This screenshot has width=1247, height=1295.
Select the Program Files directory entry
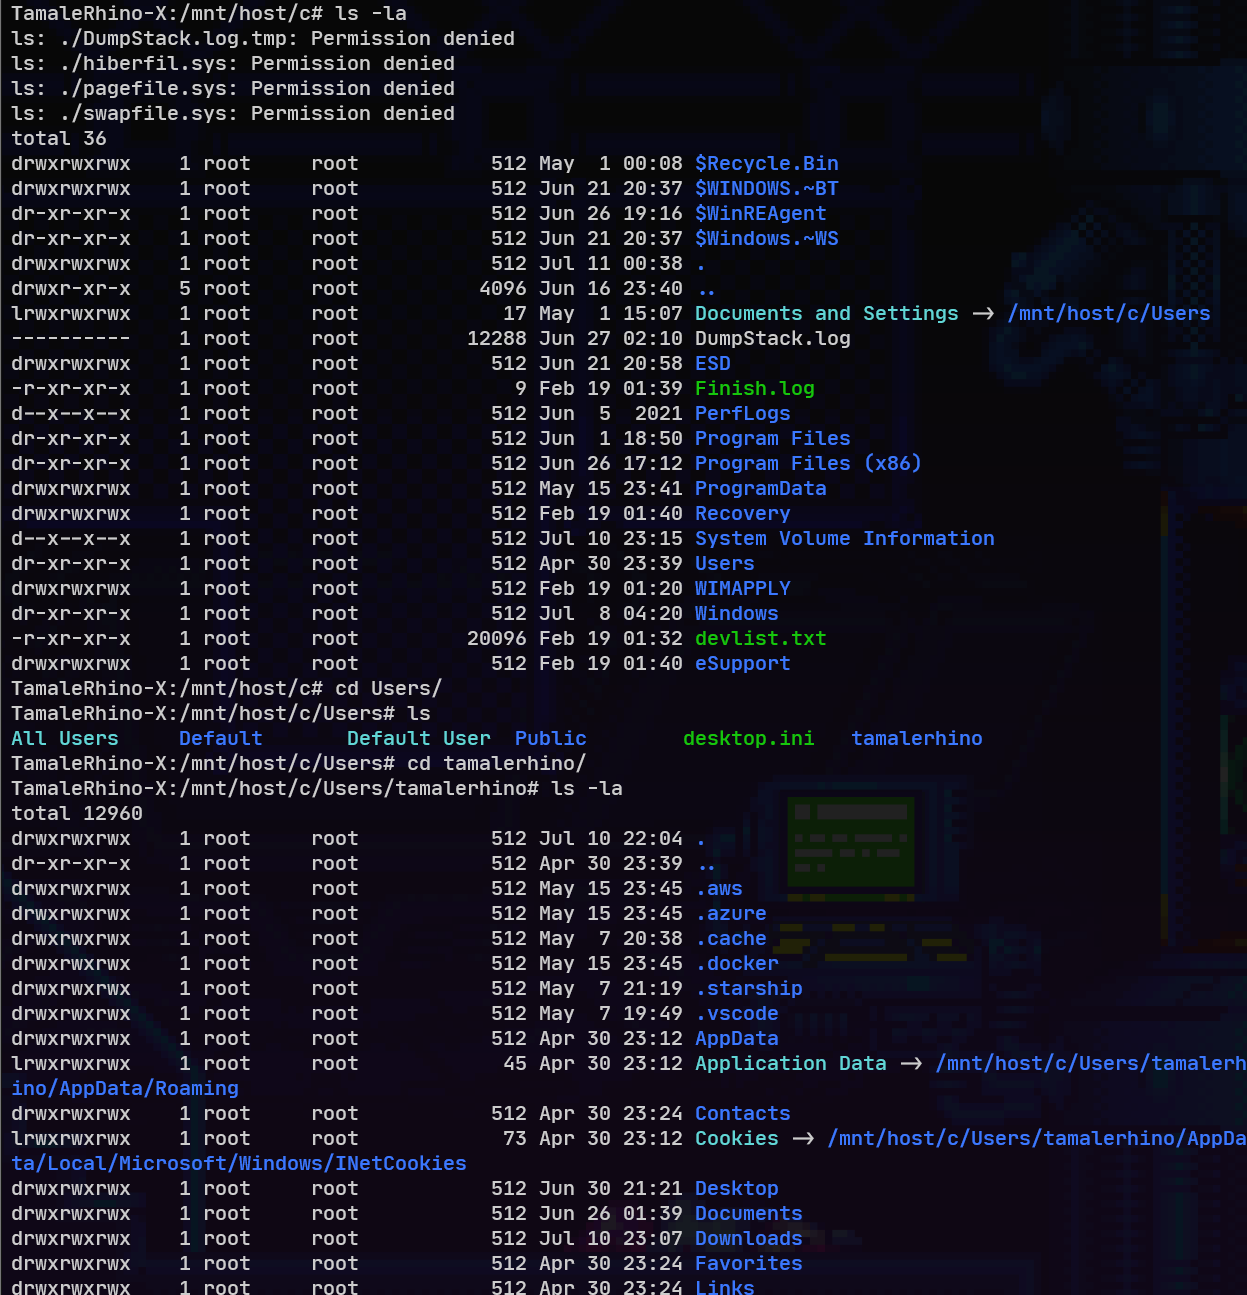pos(772,438)
